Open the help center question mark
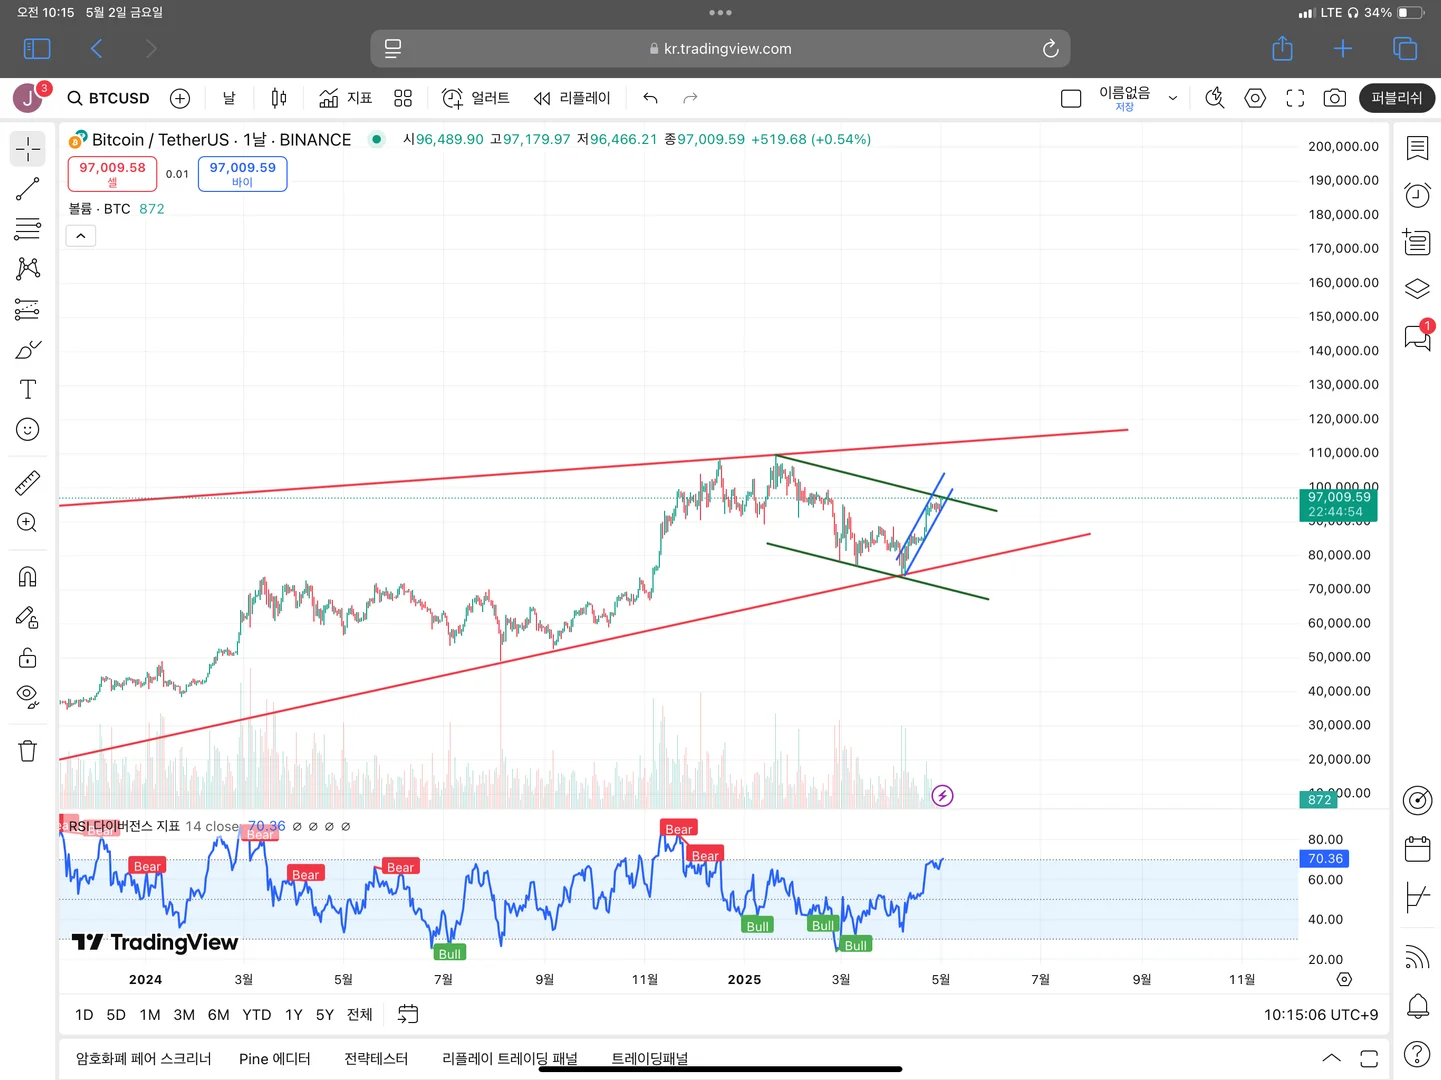 [1417, 1054]
